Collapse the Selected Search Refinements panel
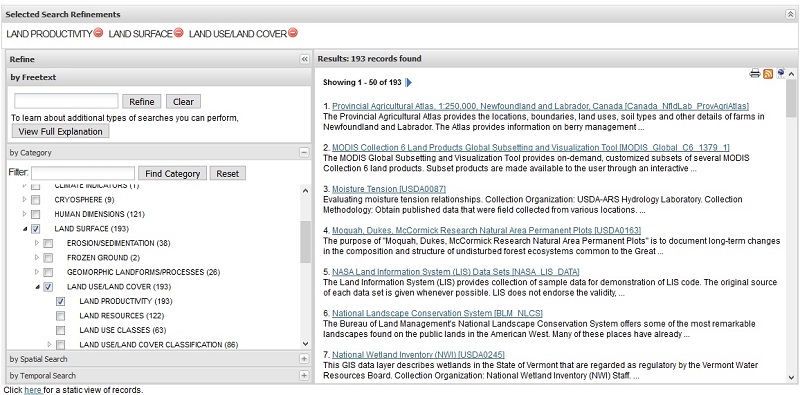Viewport: 800px width, 395px height. [x=790, y=14]
